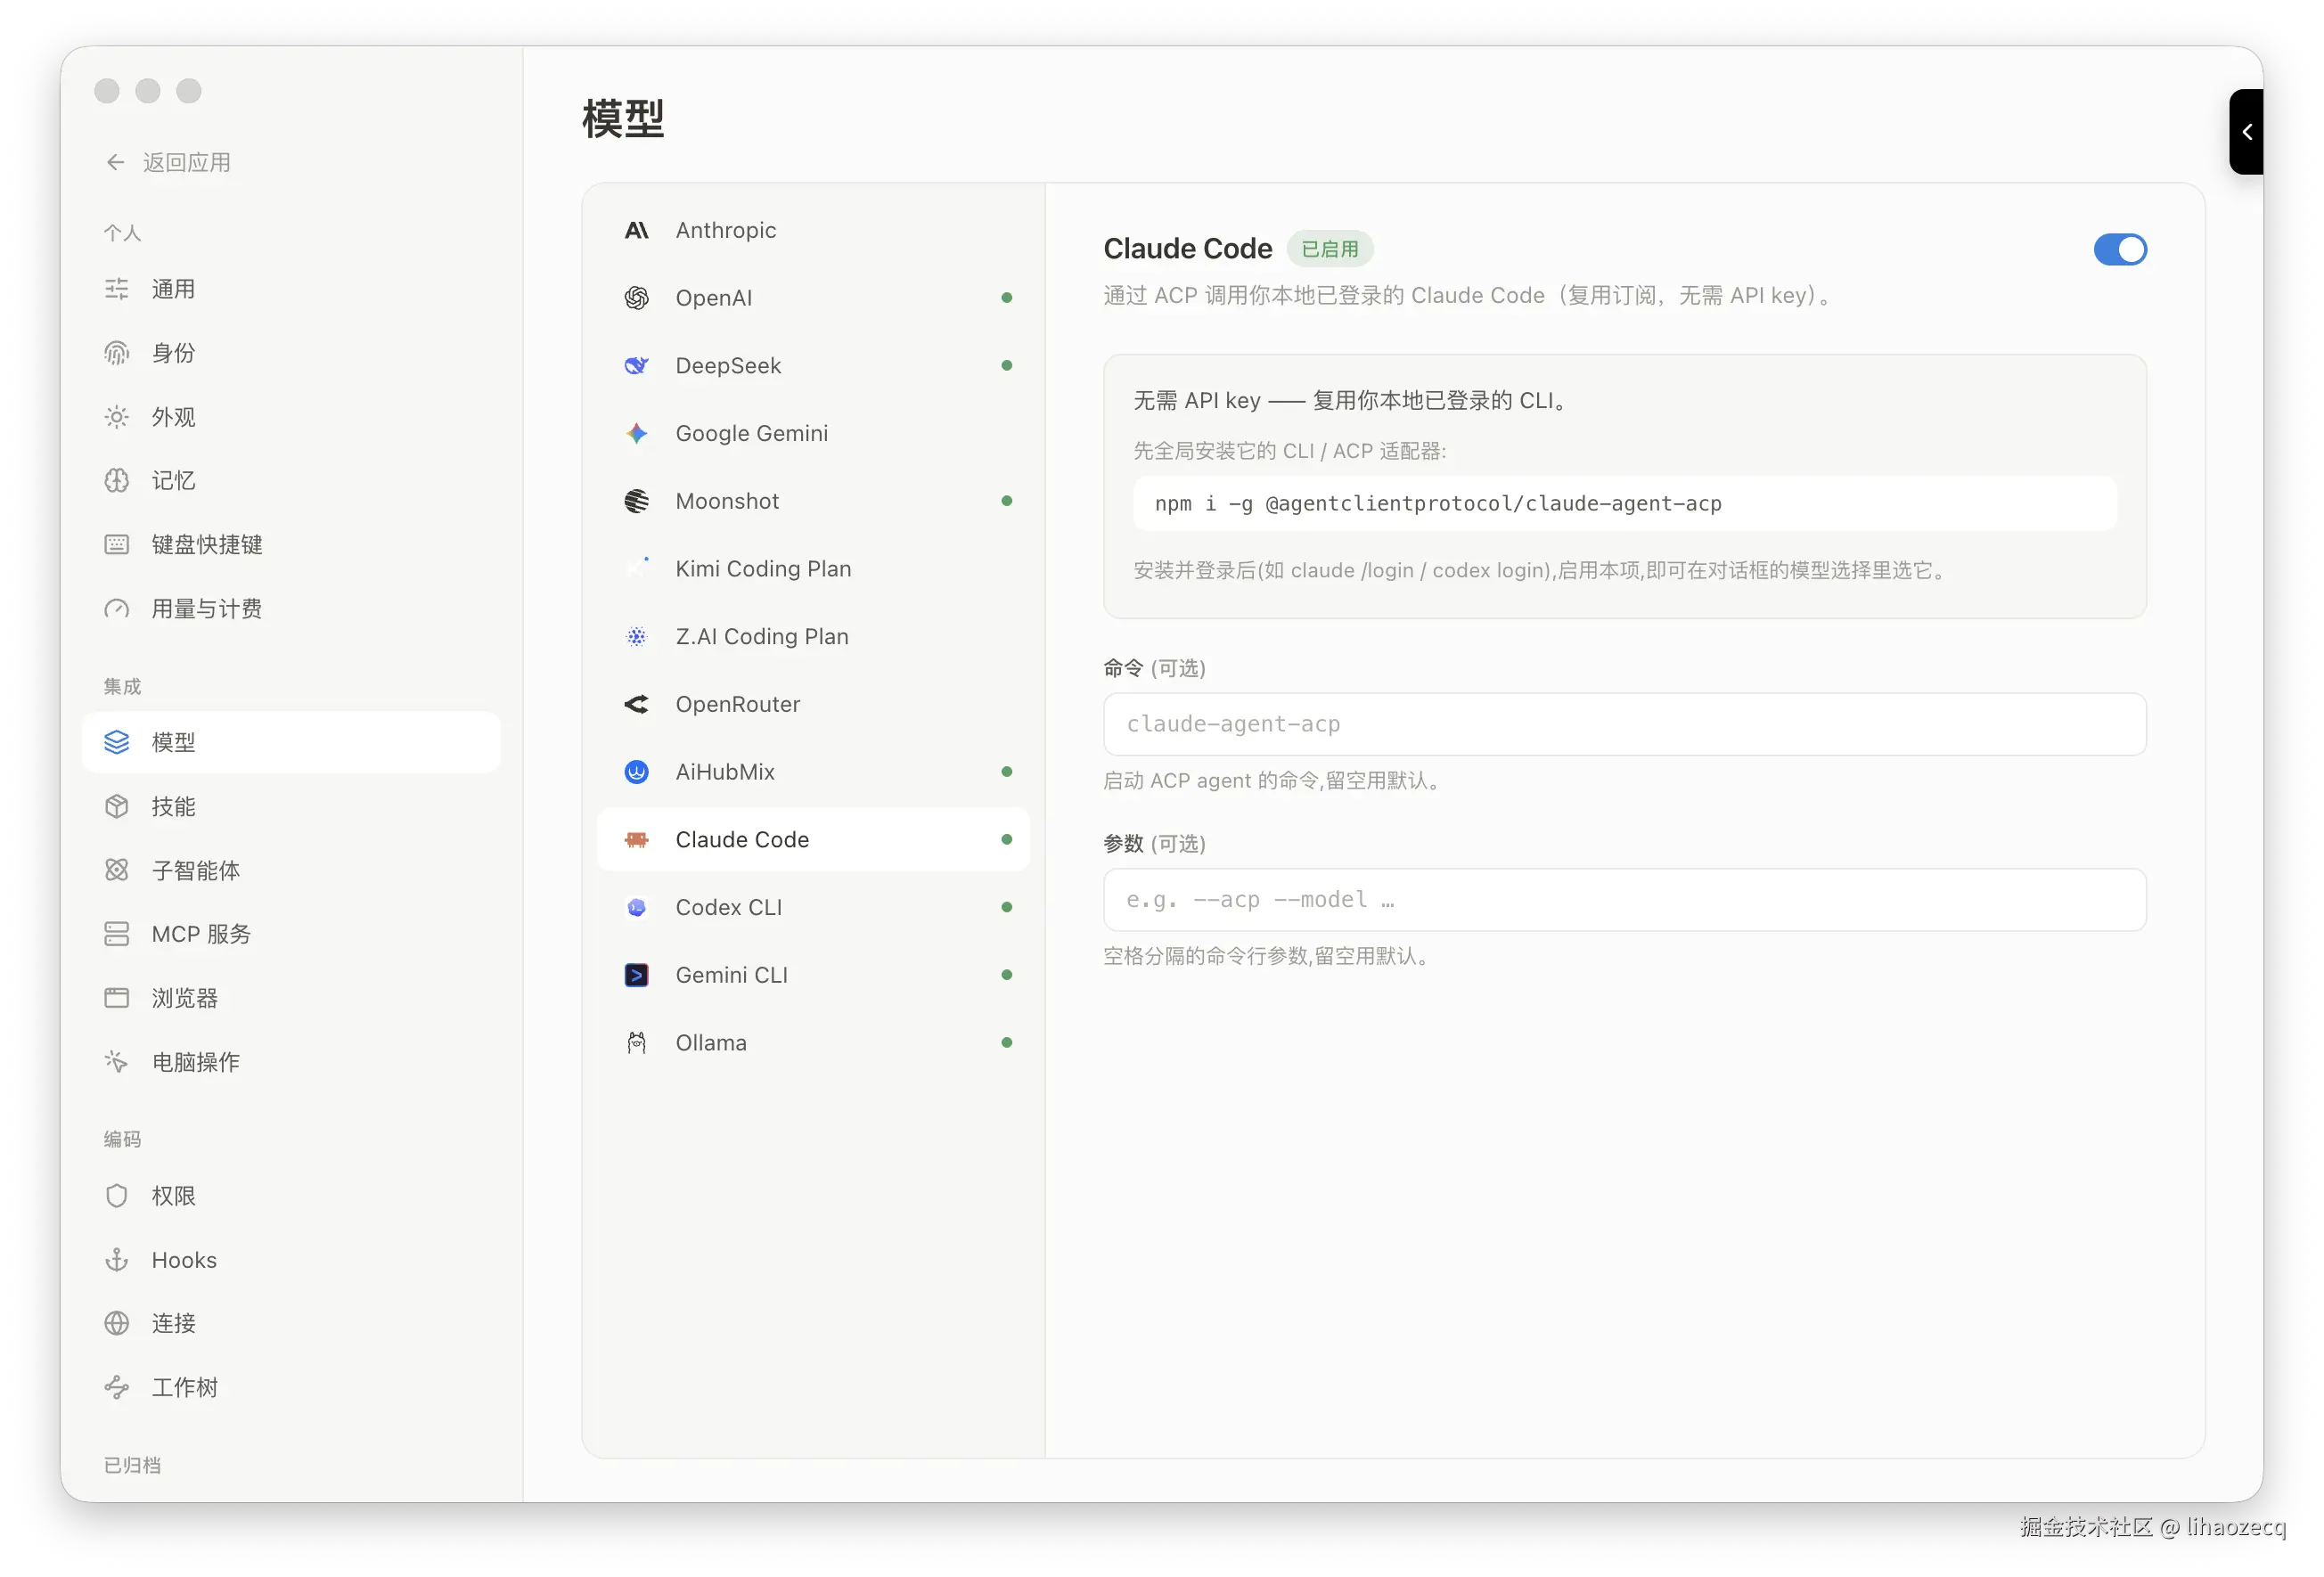
Task: Open 通用 general settings icon
Action: (117, 289)
